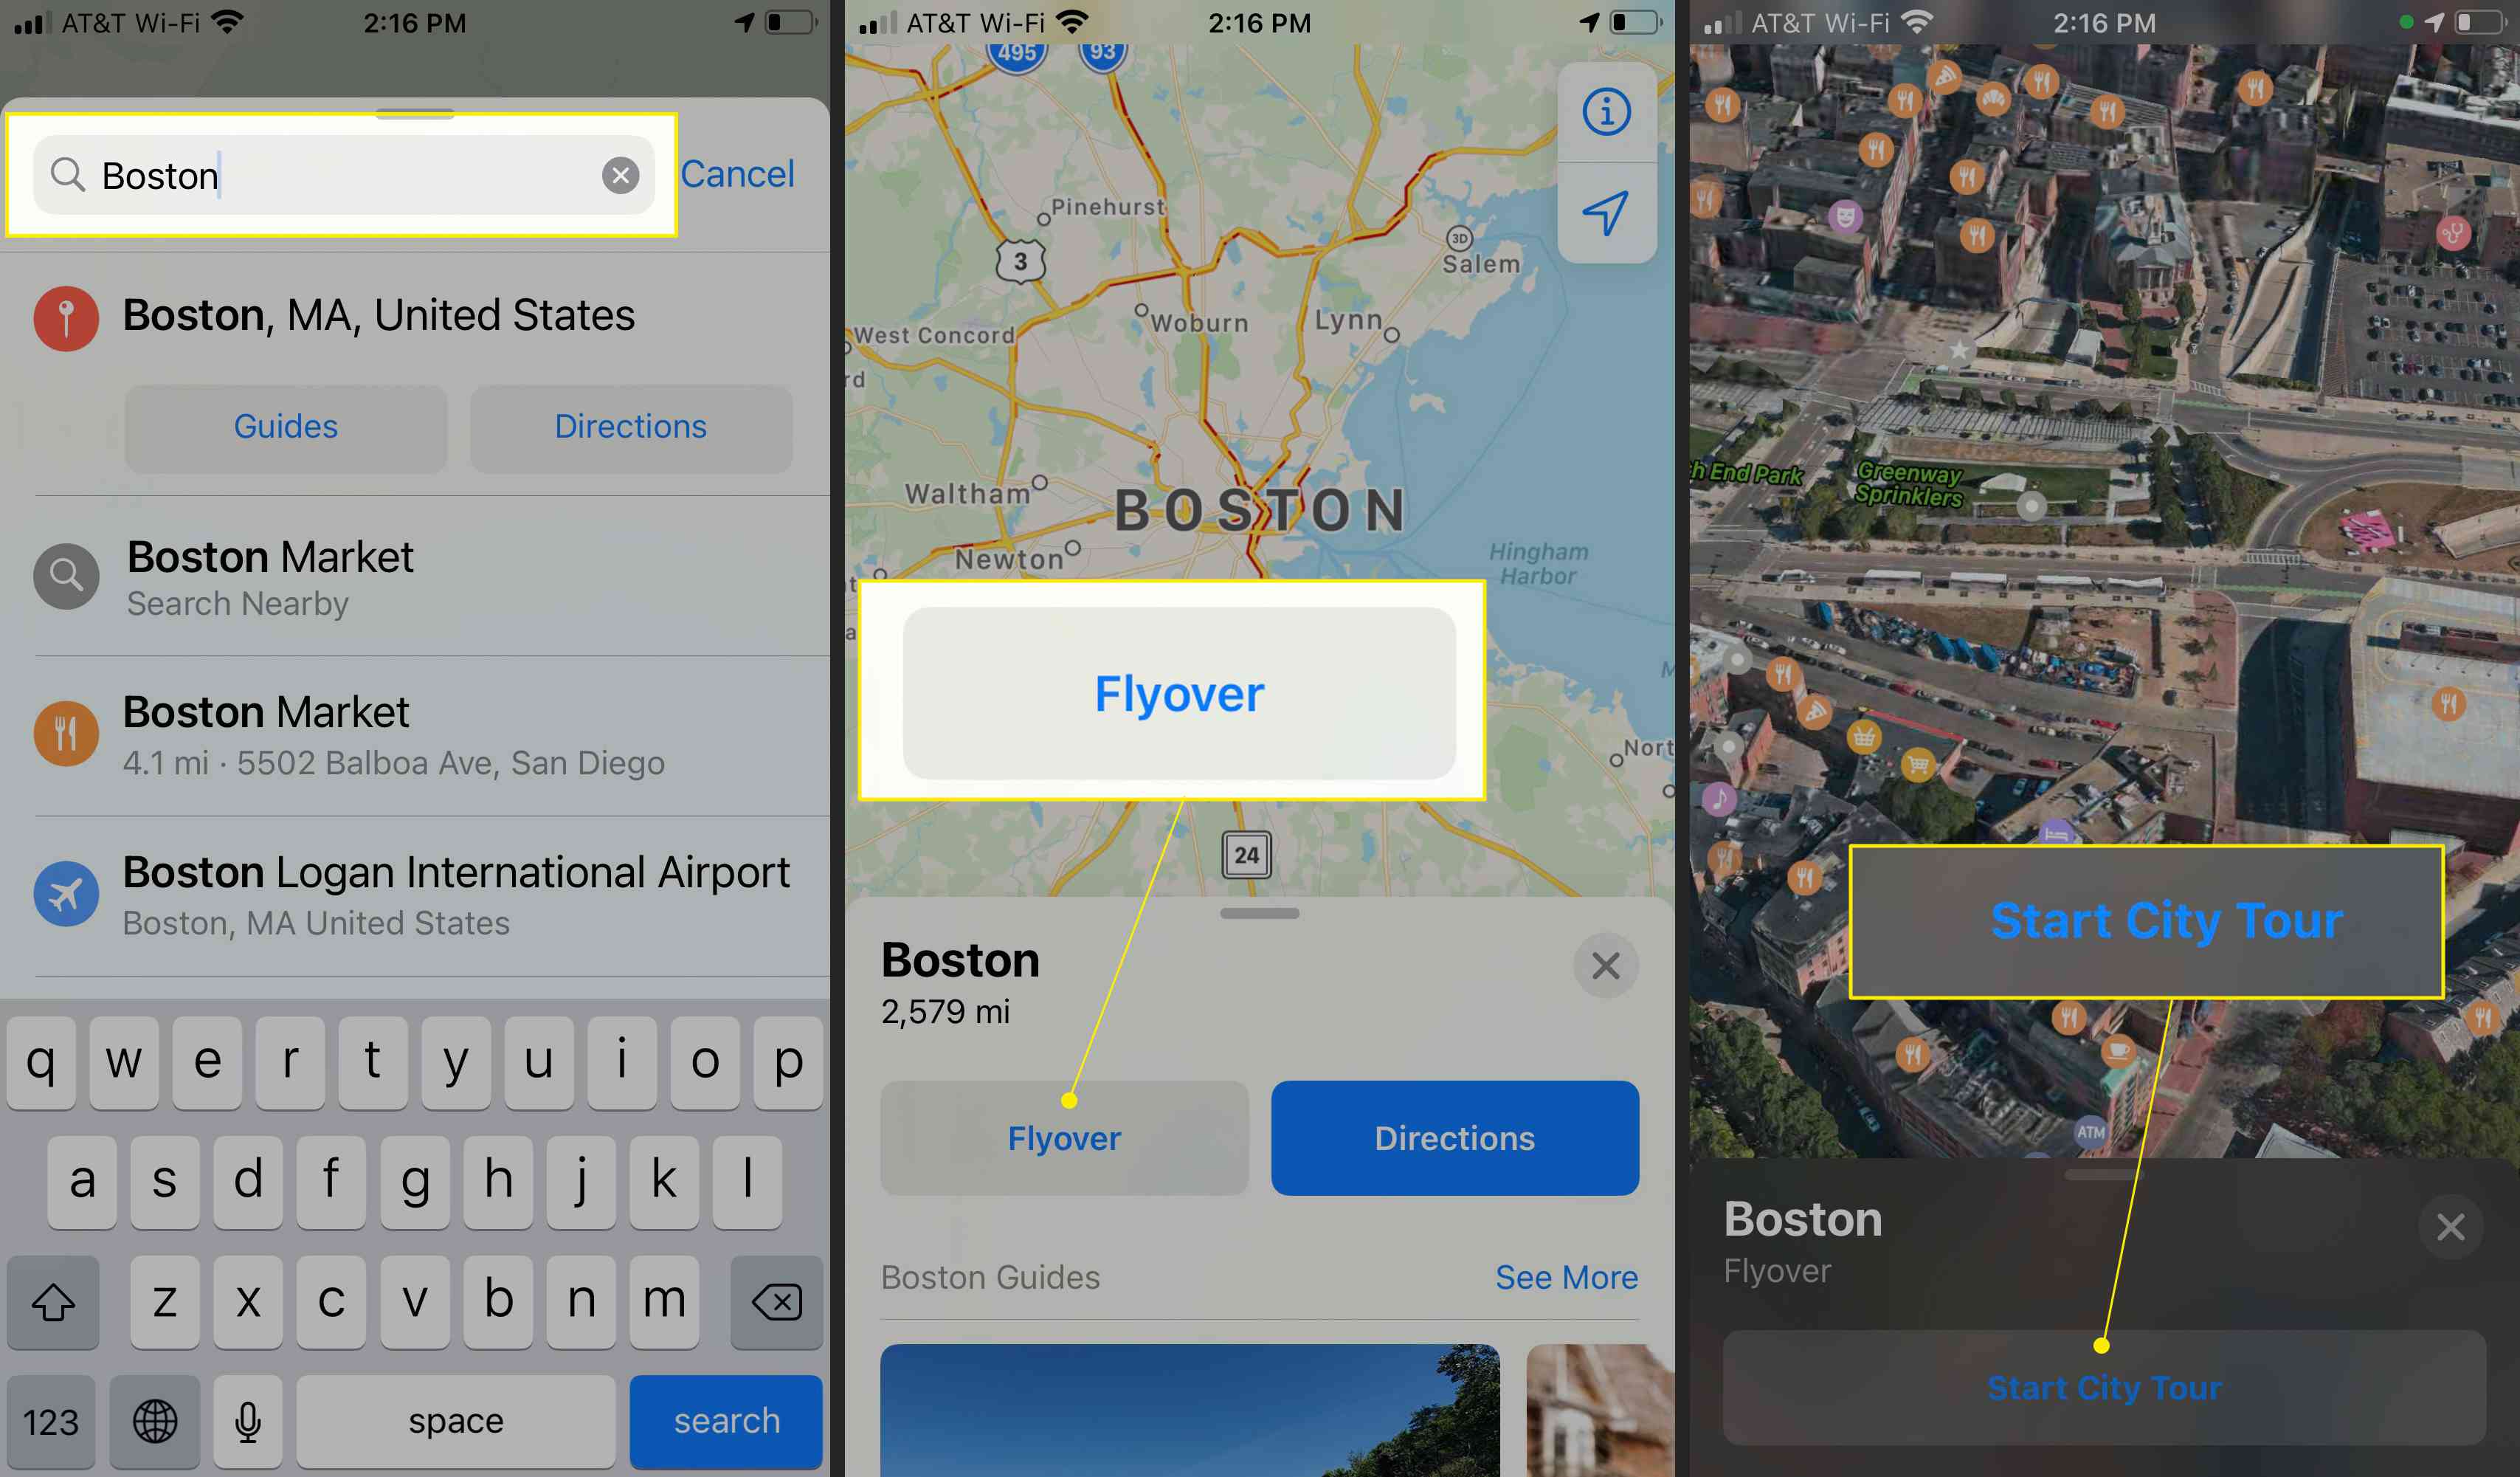Tap the Directions tab for Boston MA

[x=629, y=425]
